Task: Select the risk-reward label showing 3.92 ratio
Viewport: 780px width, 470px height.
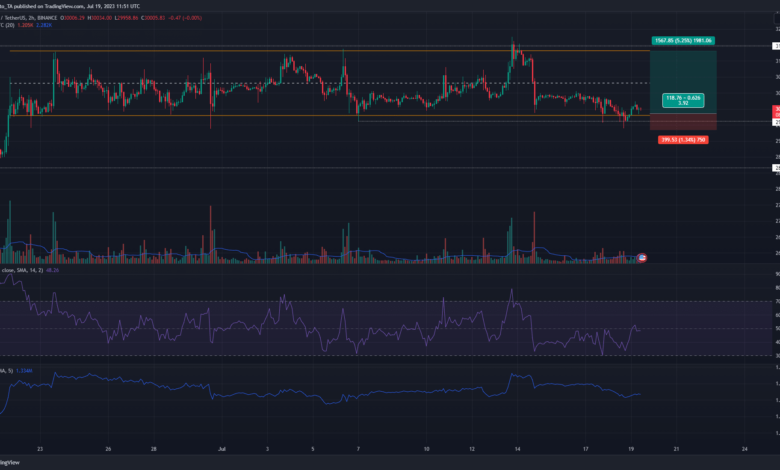Action: pos(683,99)
